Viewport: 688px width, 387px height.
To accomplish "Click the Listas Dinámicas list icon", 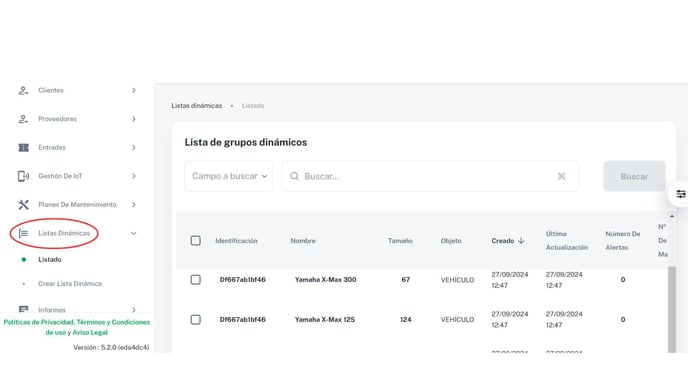I will tap(23, 233).
